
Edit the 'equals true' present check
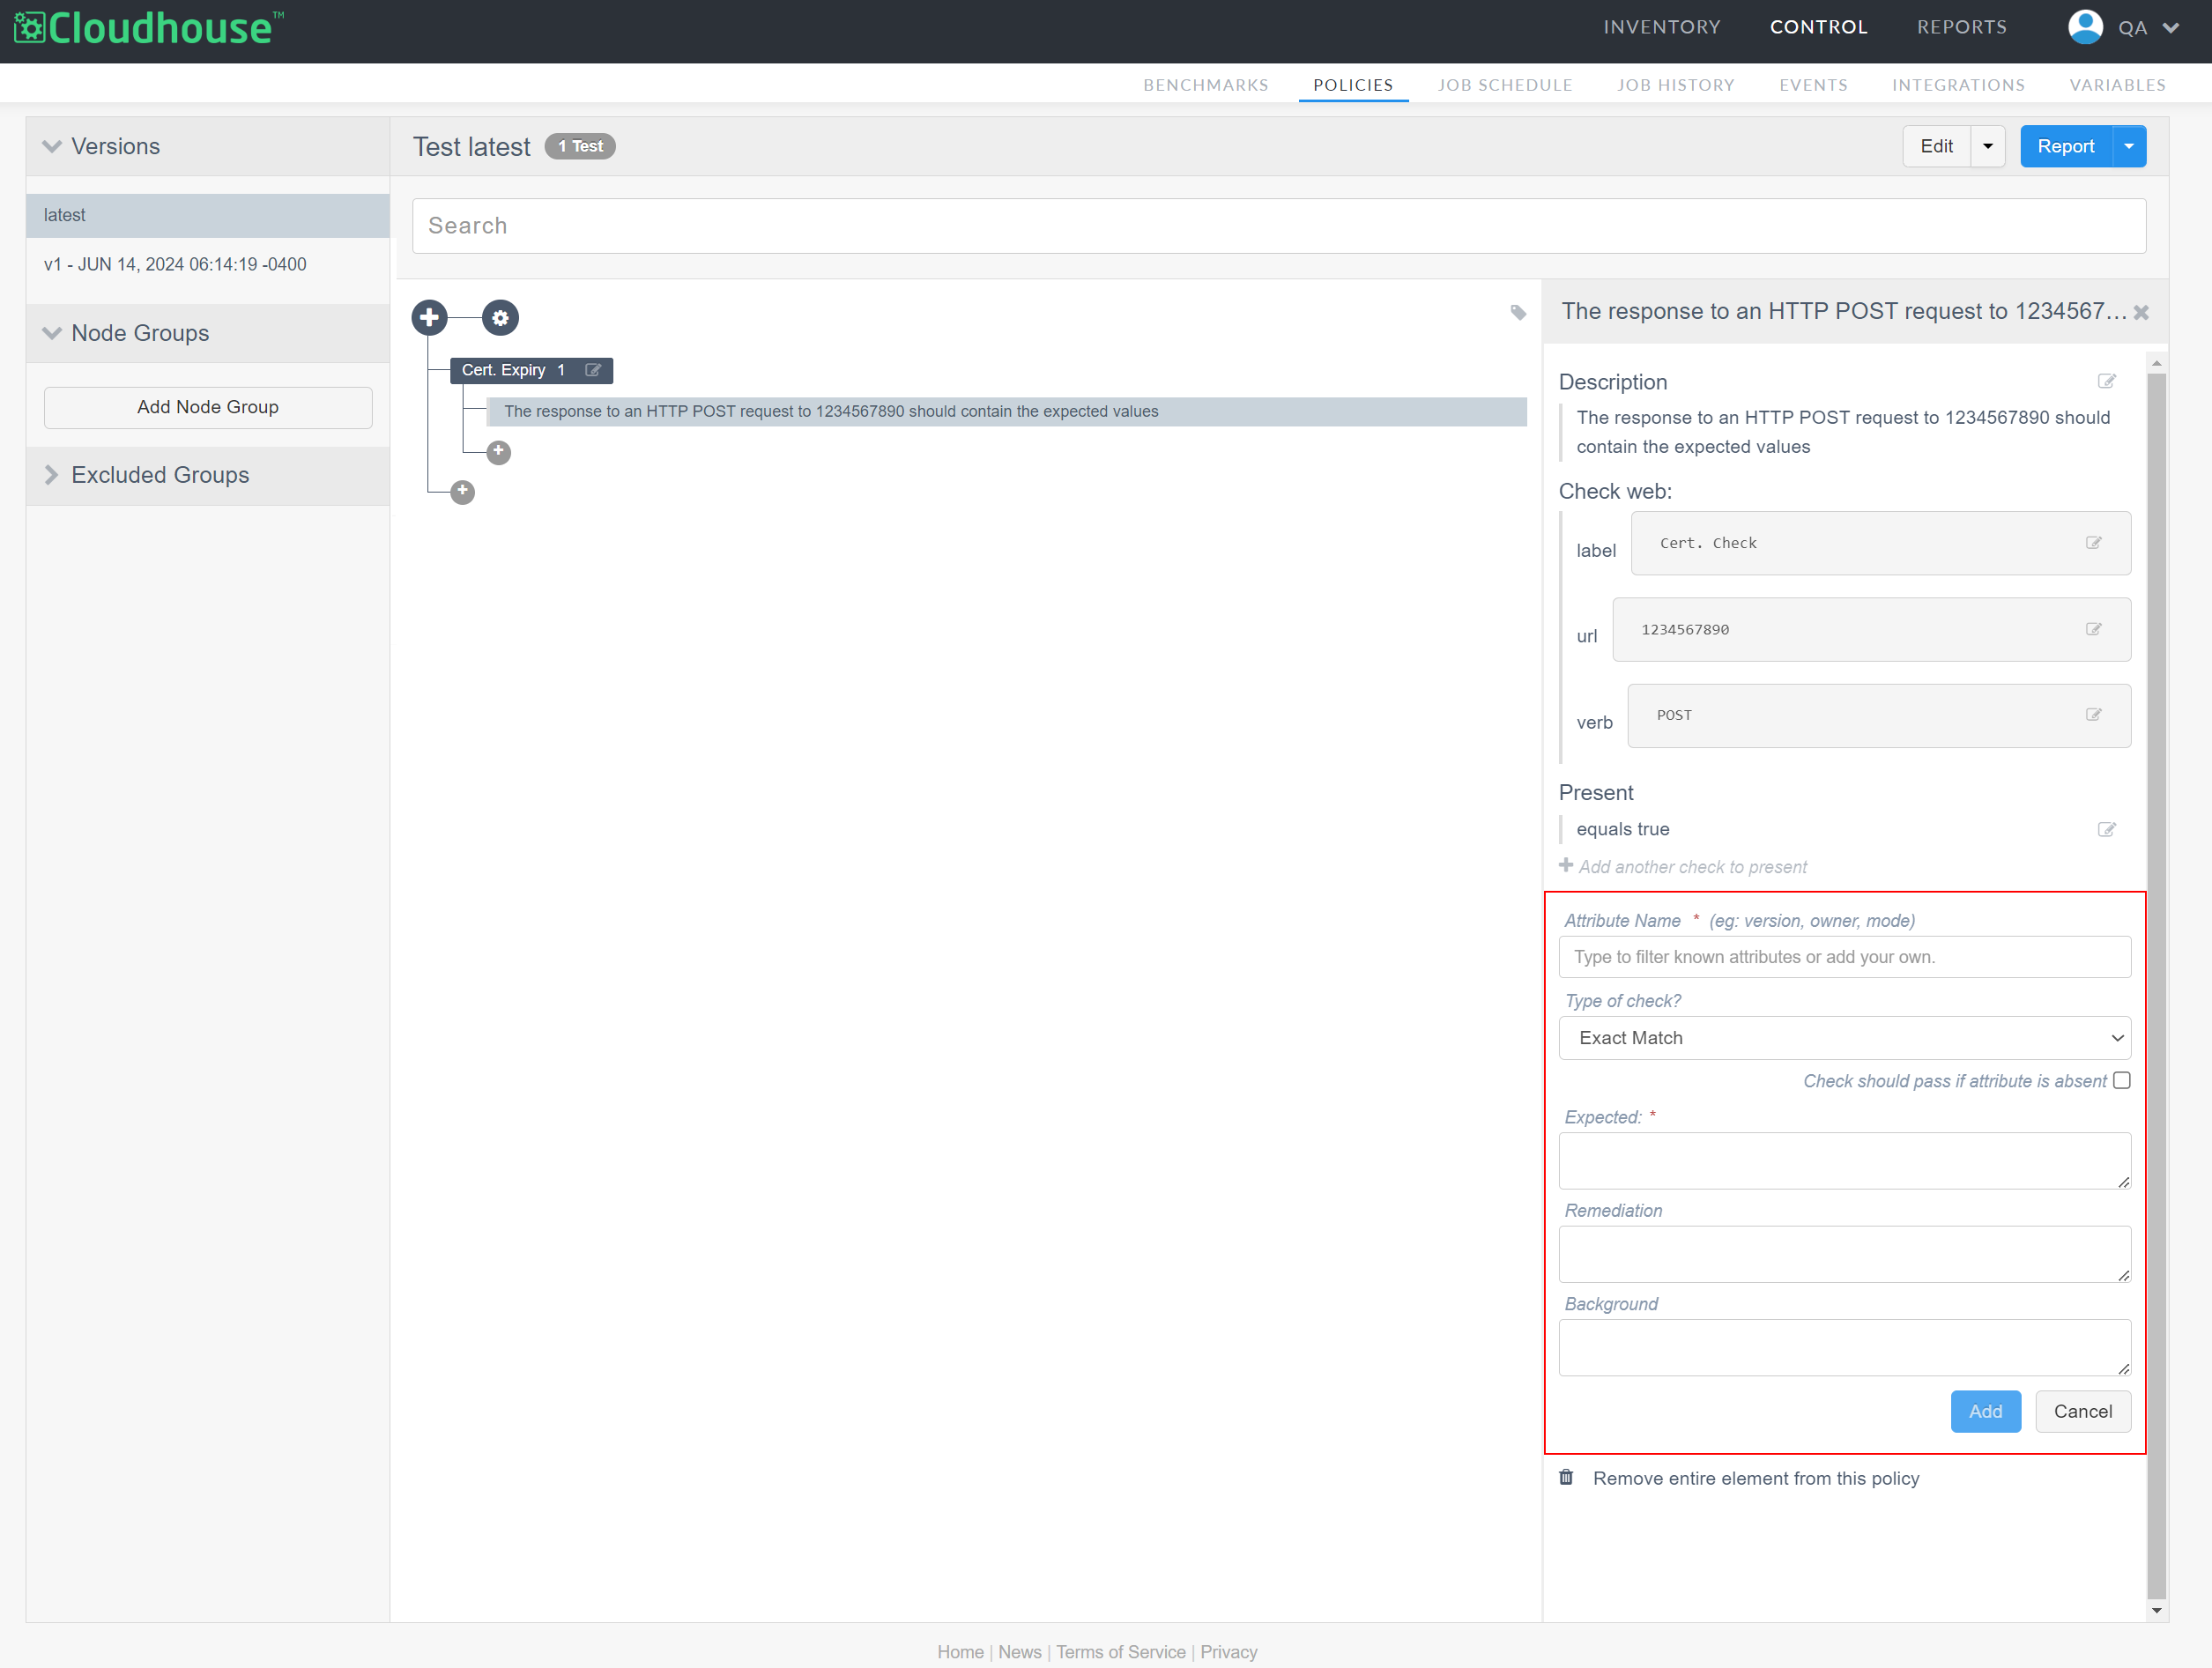pos(2106,829)
